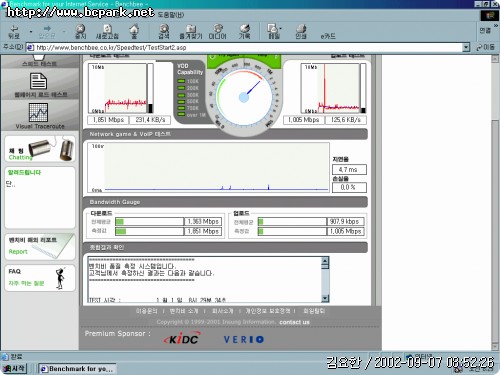Expand the toolbar overflow chevron

point(496,25)
